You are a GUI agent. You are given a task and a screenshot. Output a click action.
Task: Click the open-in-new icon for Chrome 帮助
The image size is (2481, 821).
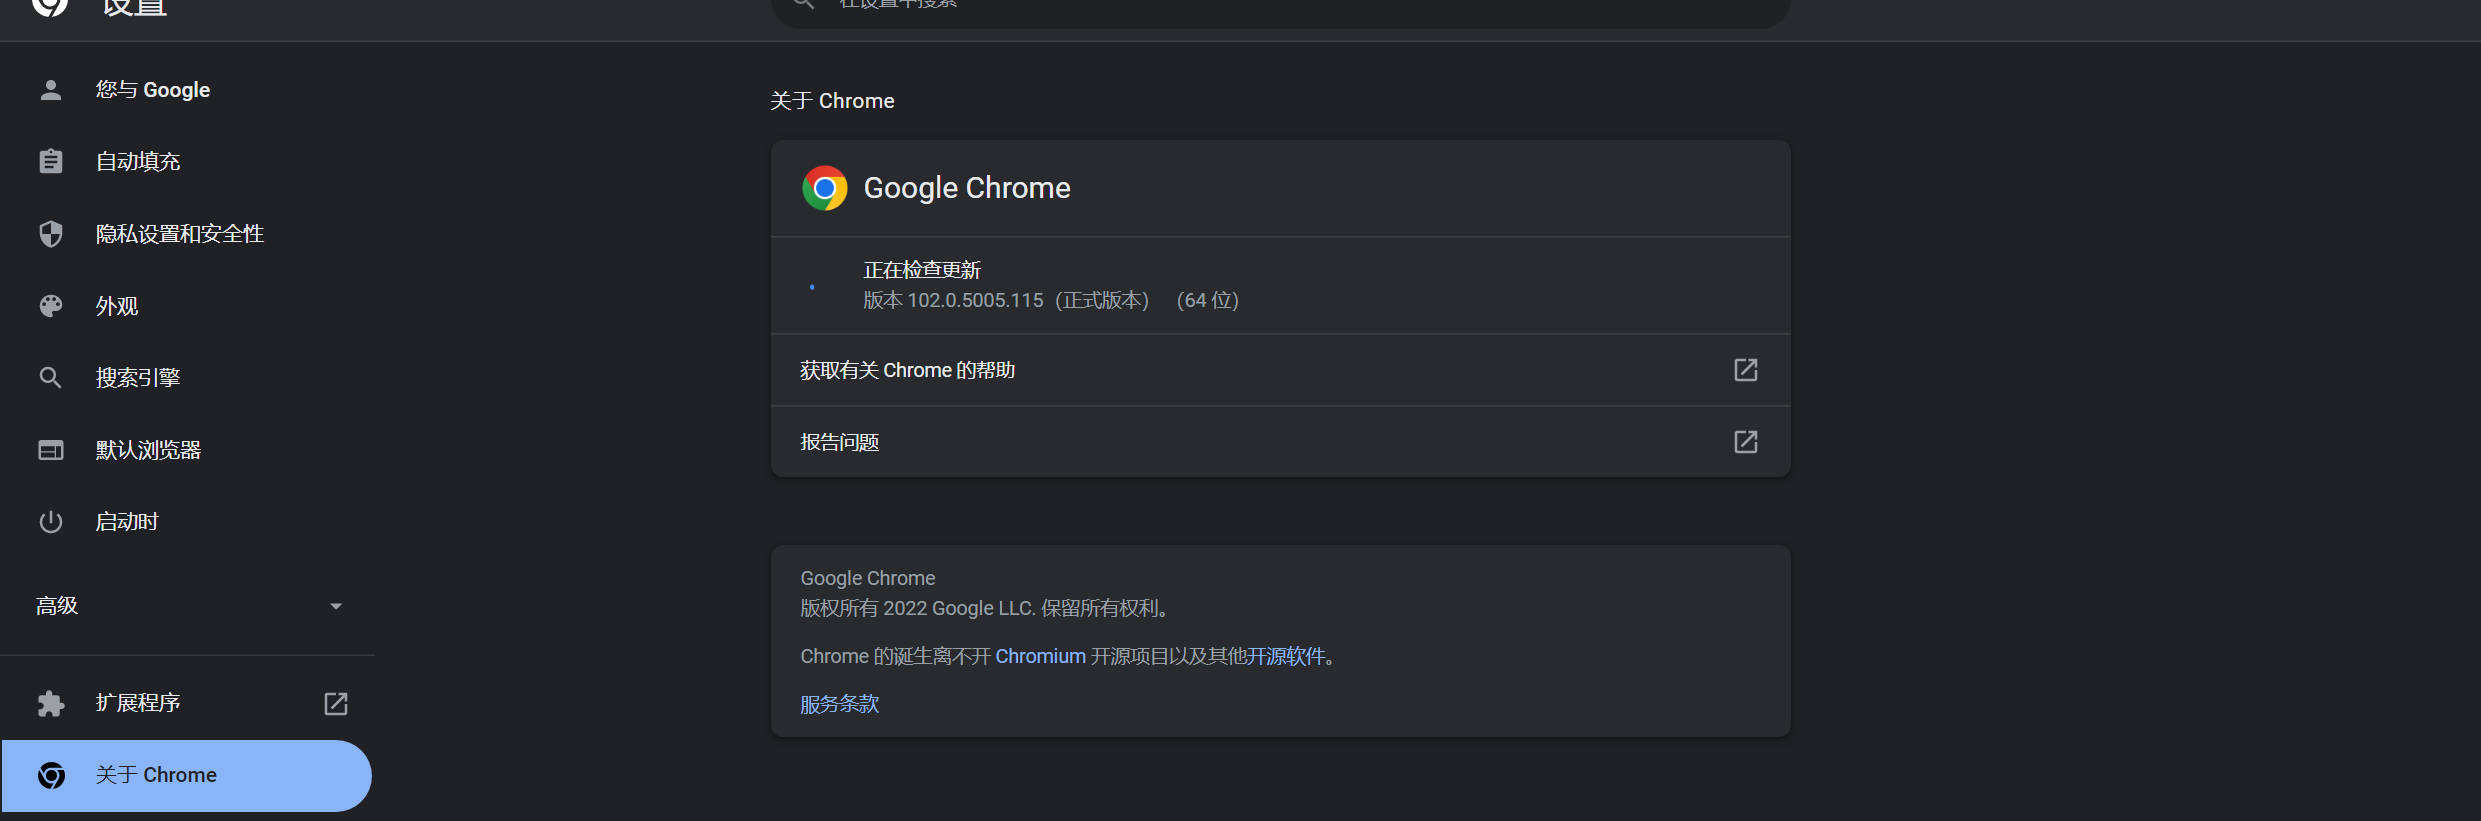(x=1746, y=370)
